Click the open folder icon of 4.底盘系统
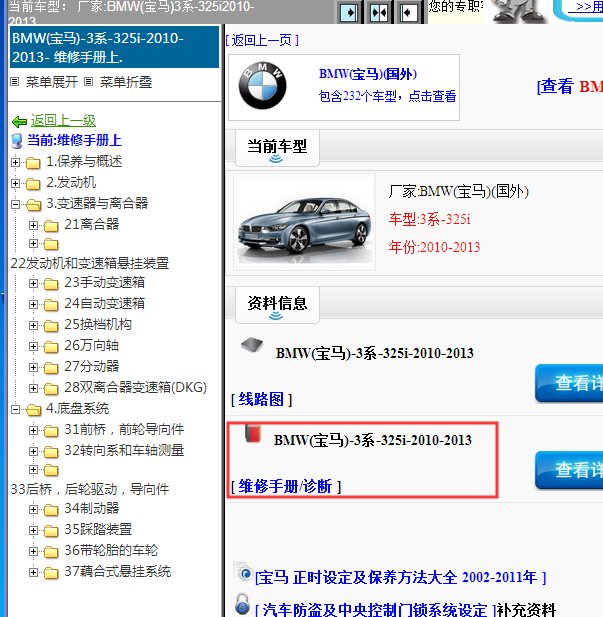 point(33,410)
